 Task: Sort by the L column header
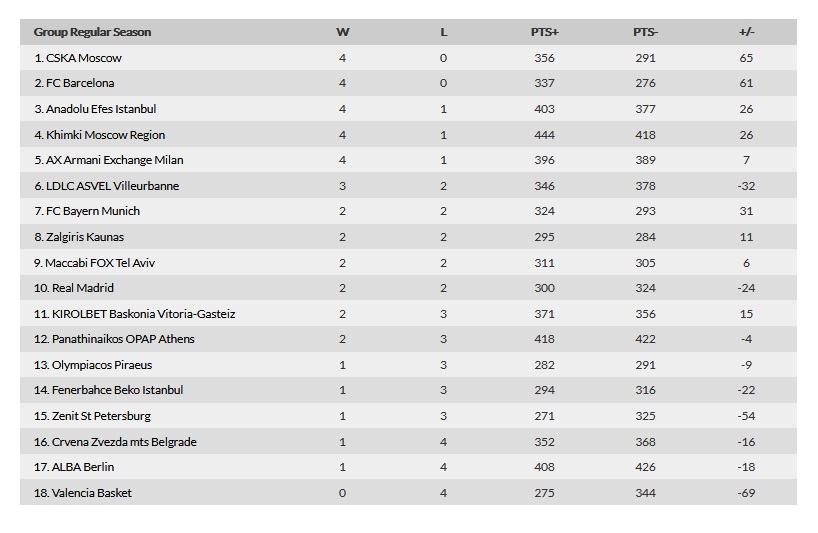[x=443, y=32]
